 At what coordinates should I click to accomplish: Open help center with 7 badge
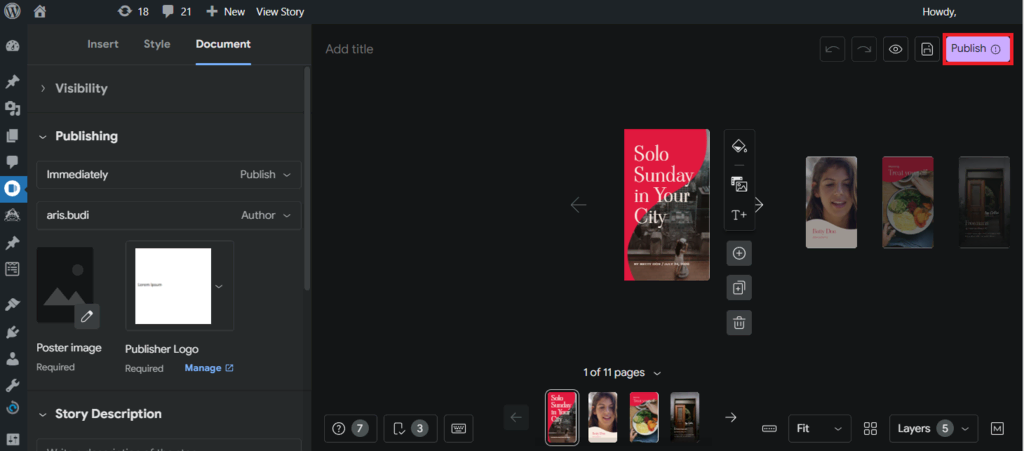coord(350,429)
